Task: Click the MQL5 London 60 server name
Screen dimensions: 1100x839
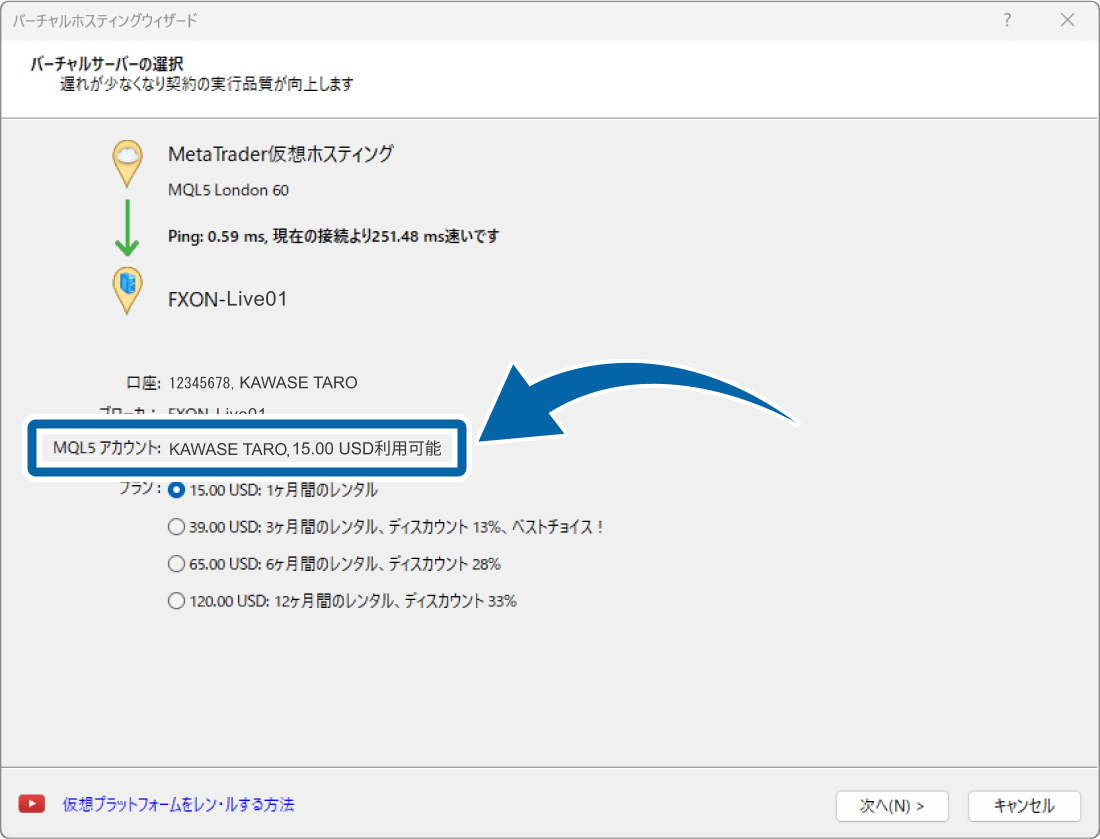Action: click(x=228, y=190)
